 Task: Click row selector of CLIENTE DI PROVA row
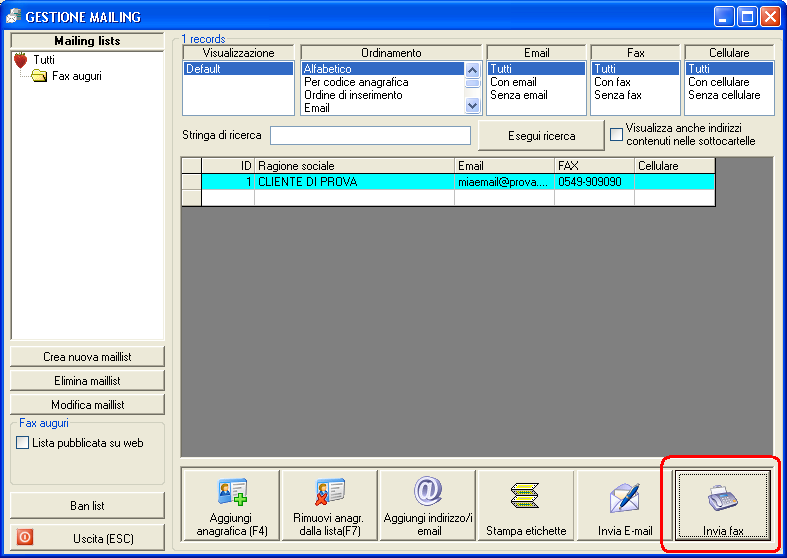click(191, 182)
